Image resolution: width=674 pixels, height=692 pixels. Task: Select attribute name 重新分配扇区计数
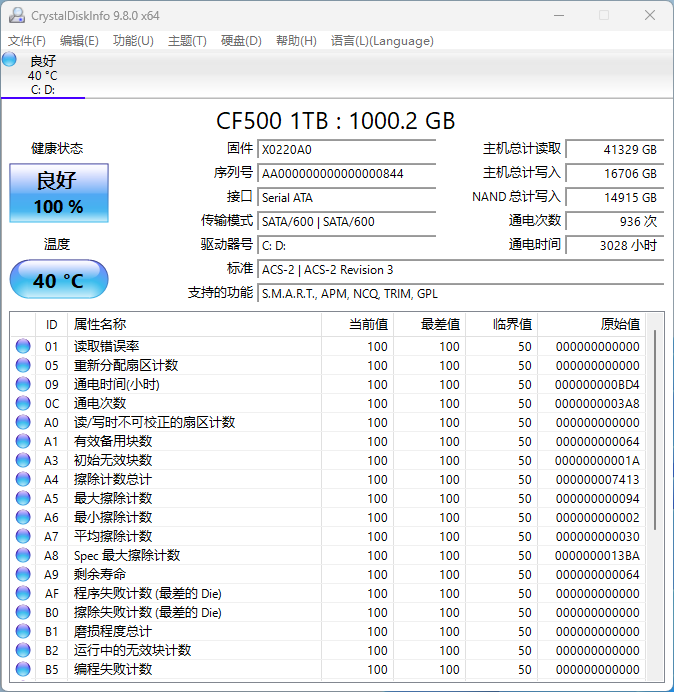(x=126, y=365)
